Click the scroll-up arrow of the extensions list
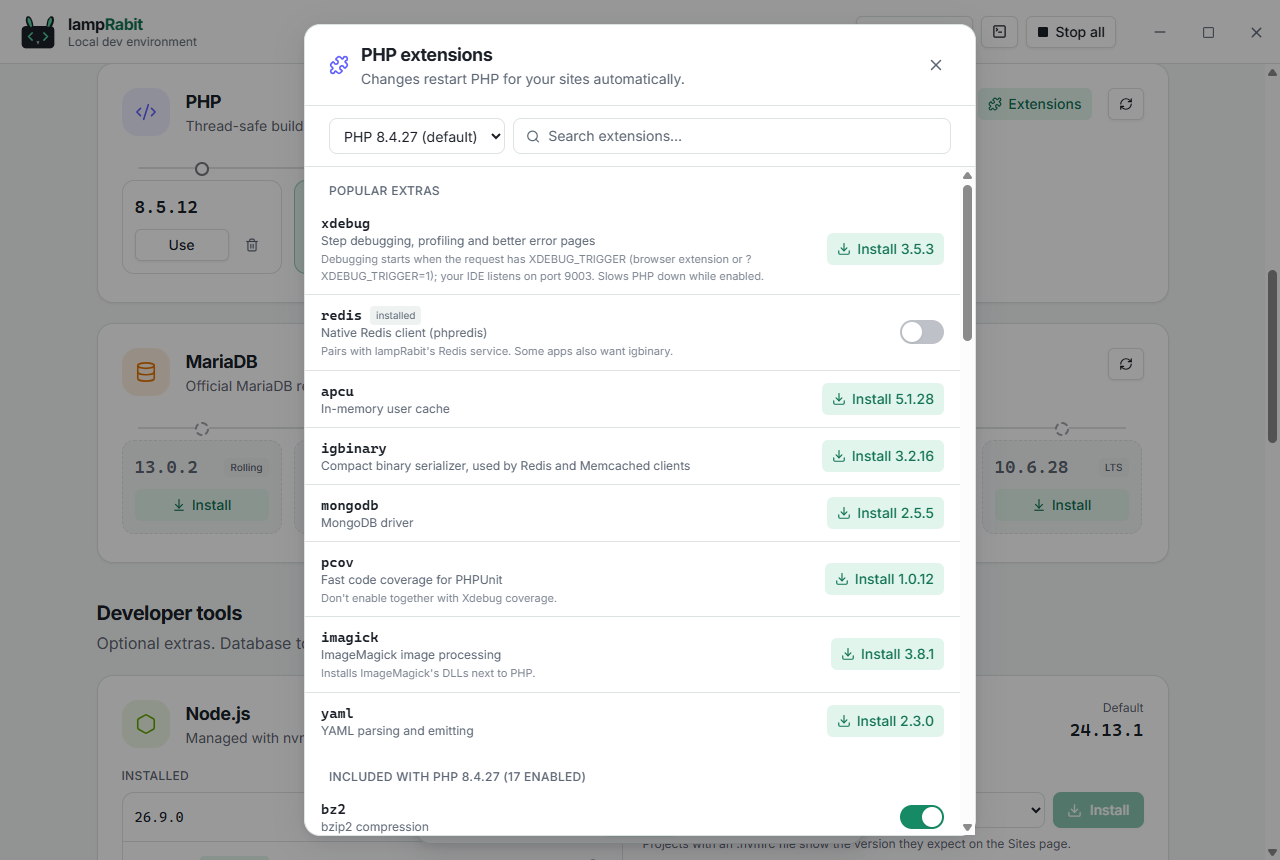 pyautogui.click(x=967, y=176)
